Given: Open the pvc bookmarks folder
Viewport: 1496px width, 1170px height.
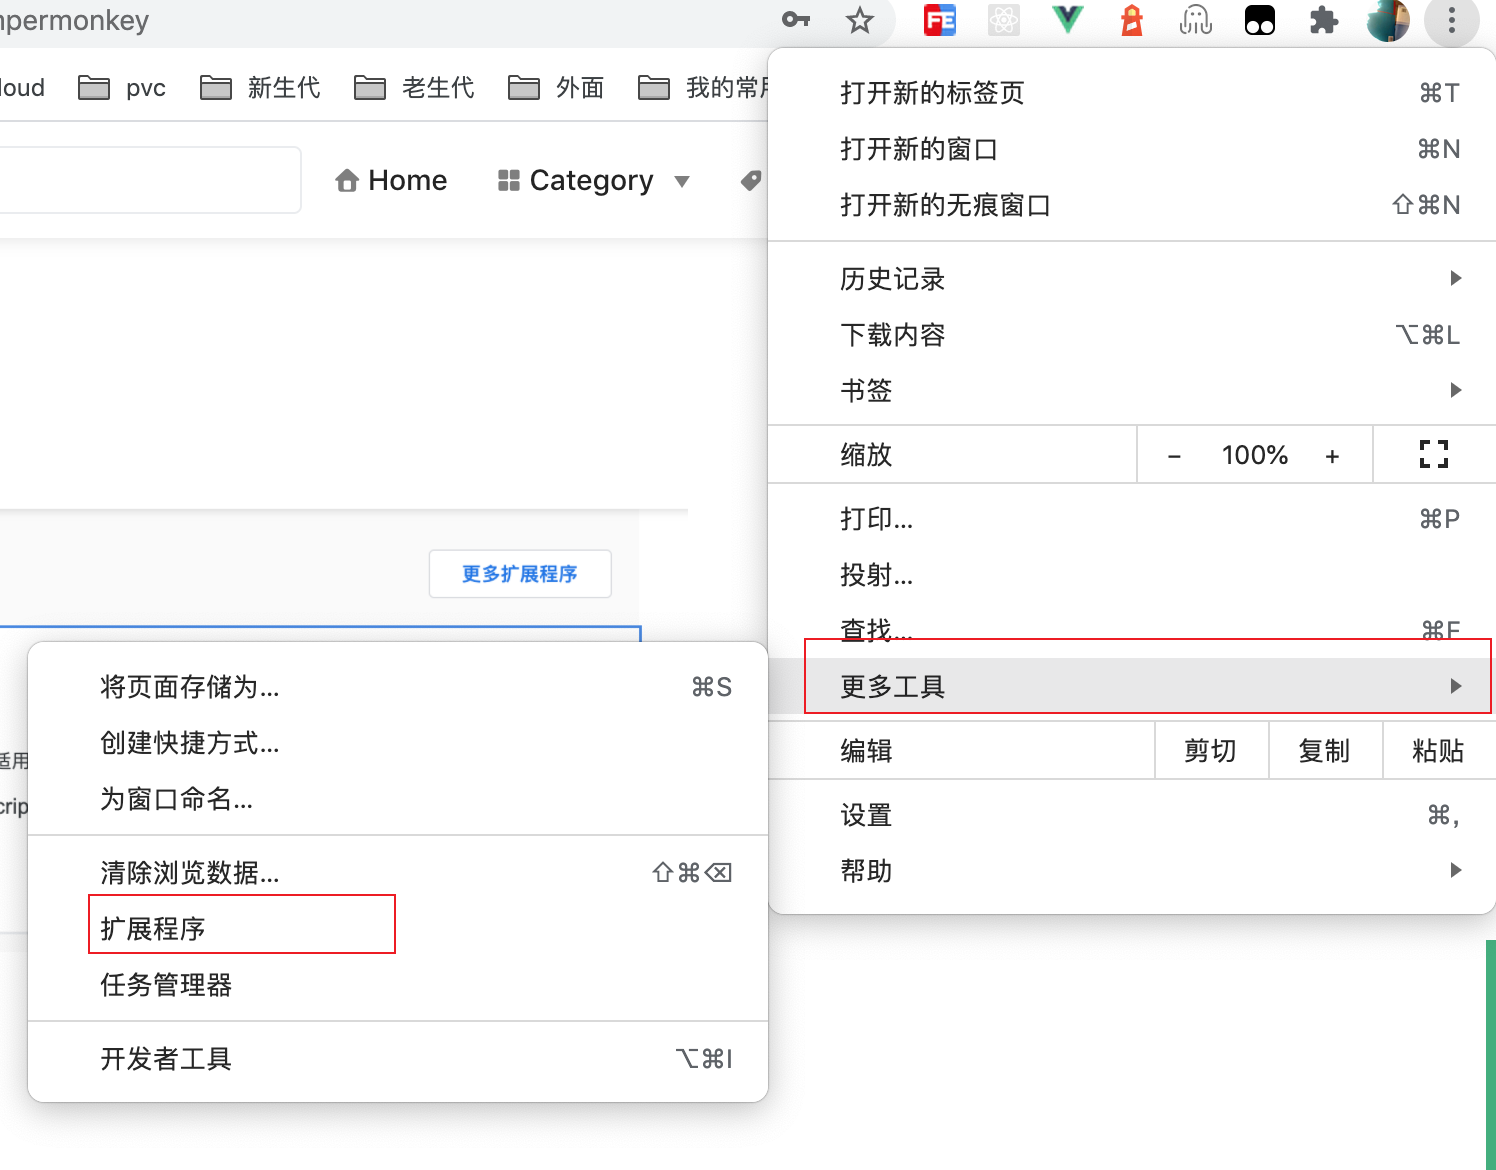Looking at the screenshot, I should (122, 88).
